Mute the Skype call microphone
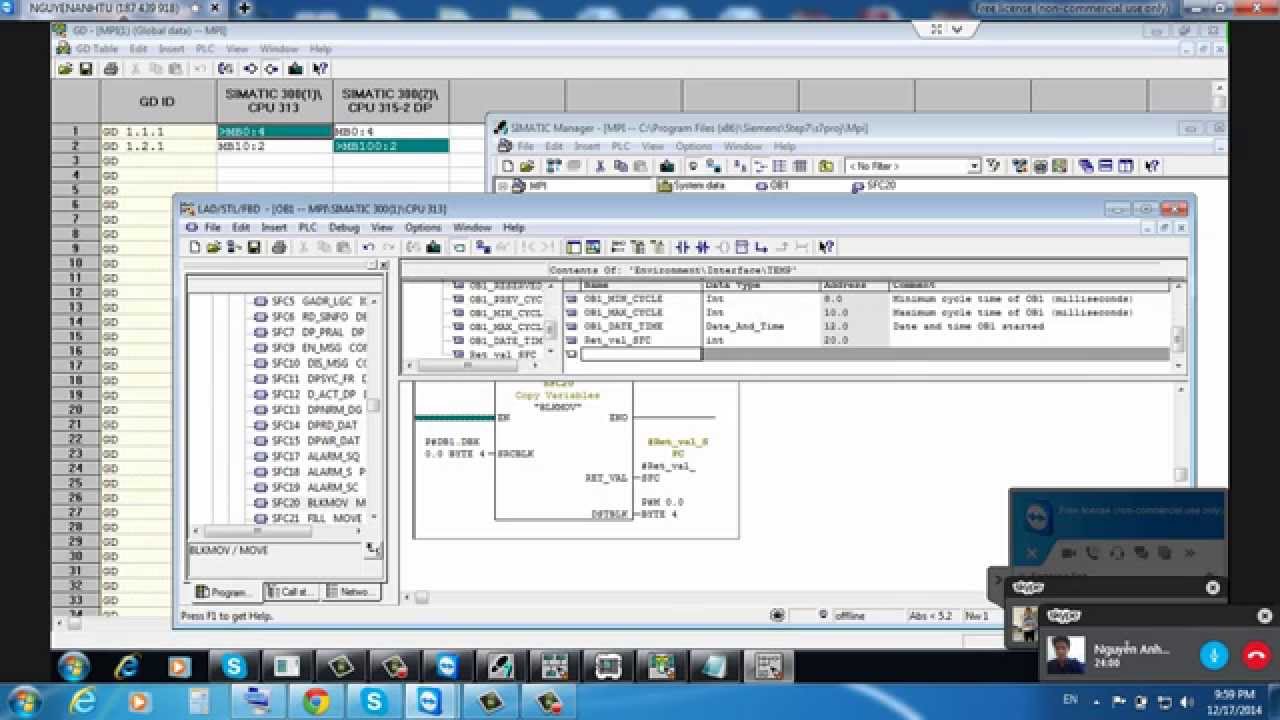 coord(1214,655)
